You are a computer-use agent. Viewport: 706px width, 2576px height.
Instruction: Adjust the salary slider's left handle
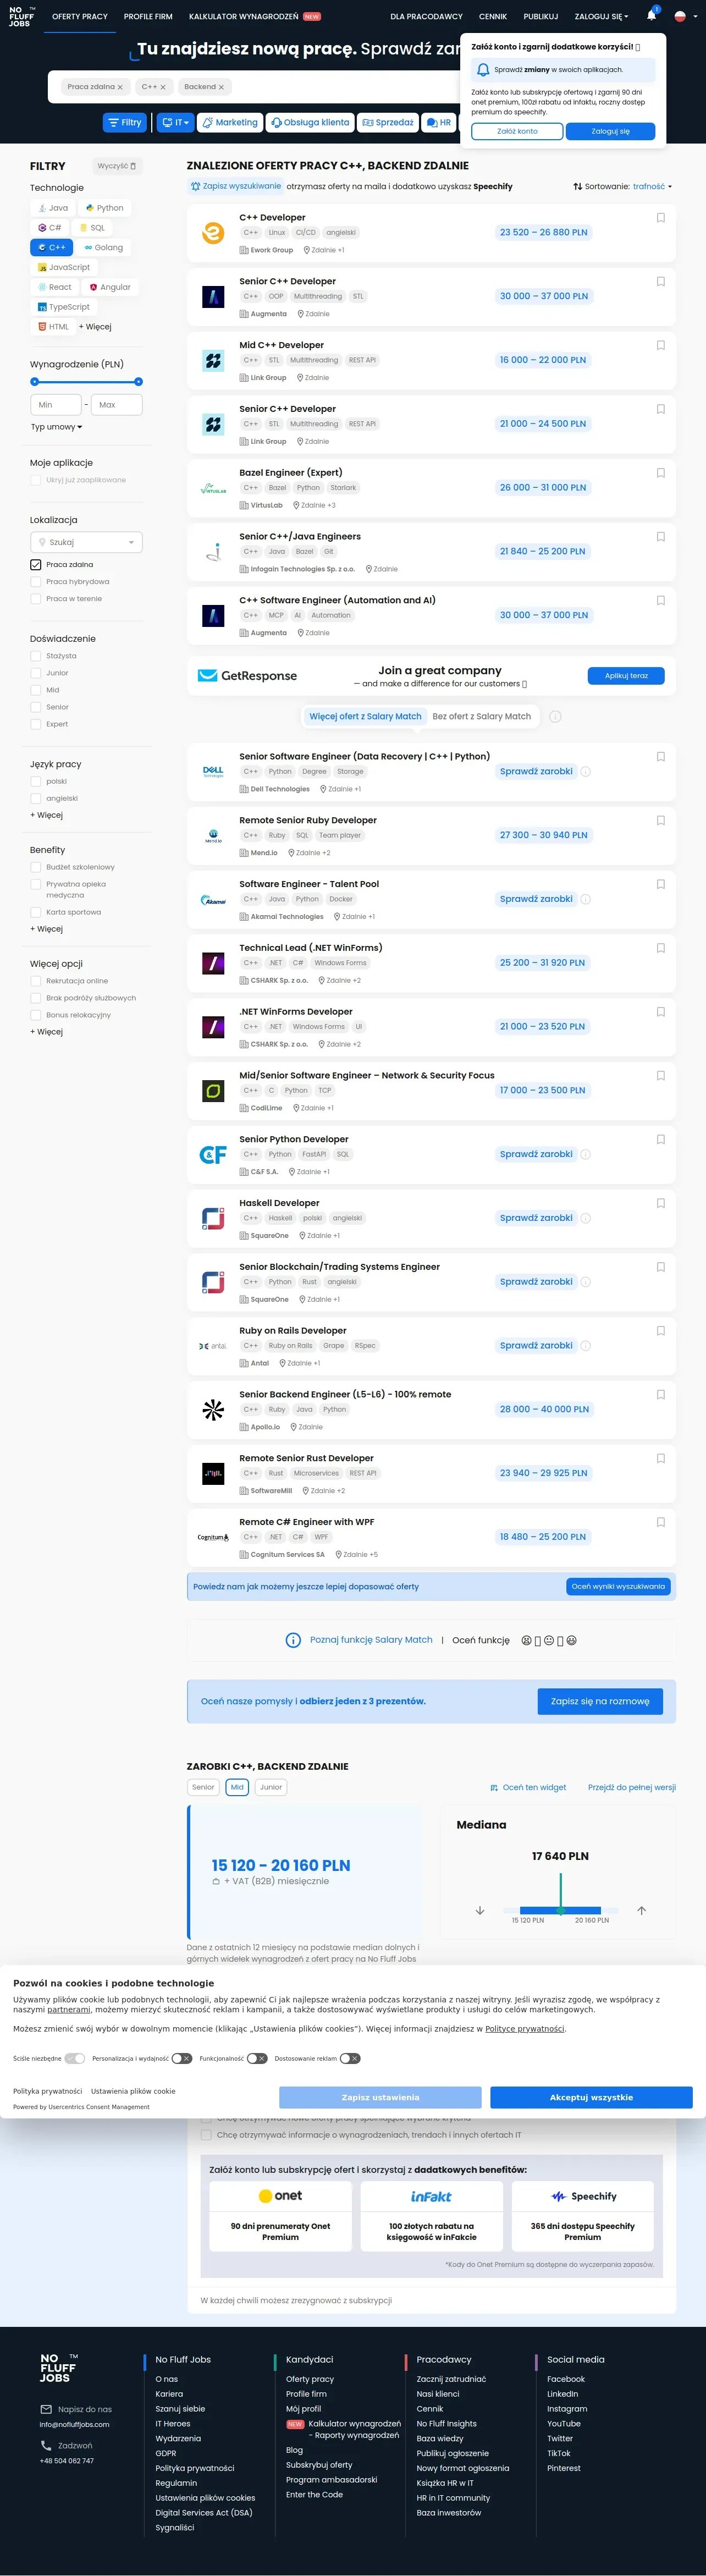pyautogui.click(x=35, y=382)
